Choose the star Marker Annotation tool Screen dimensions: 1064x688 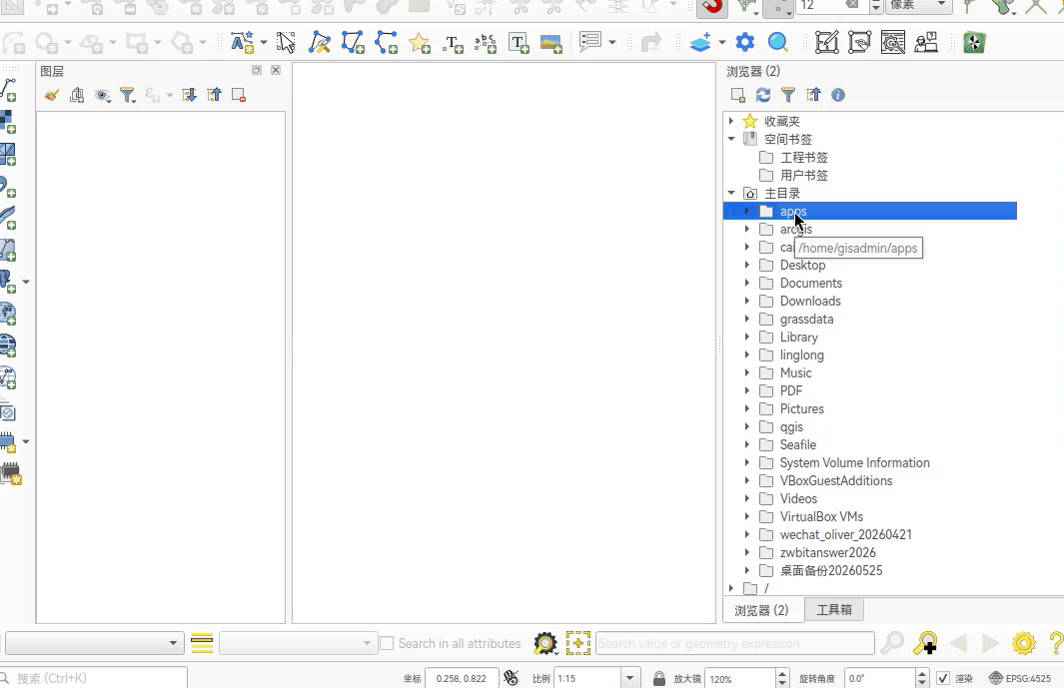(419, 43)
